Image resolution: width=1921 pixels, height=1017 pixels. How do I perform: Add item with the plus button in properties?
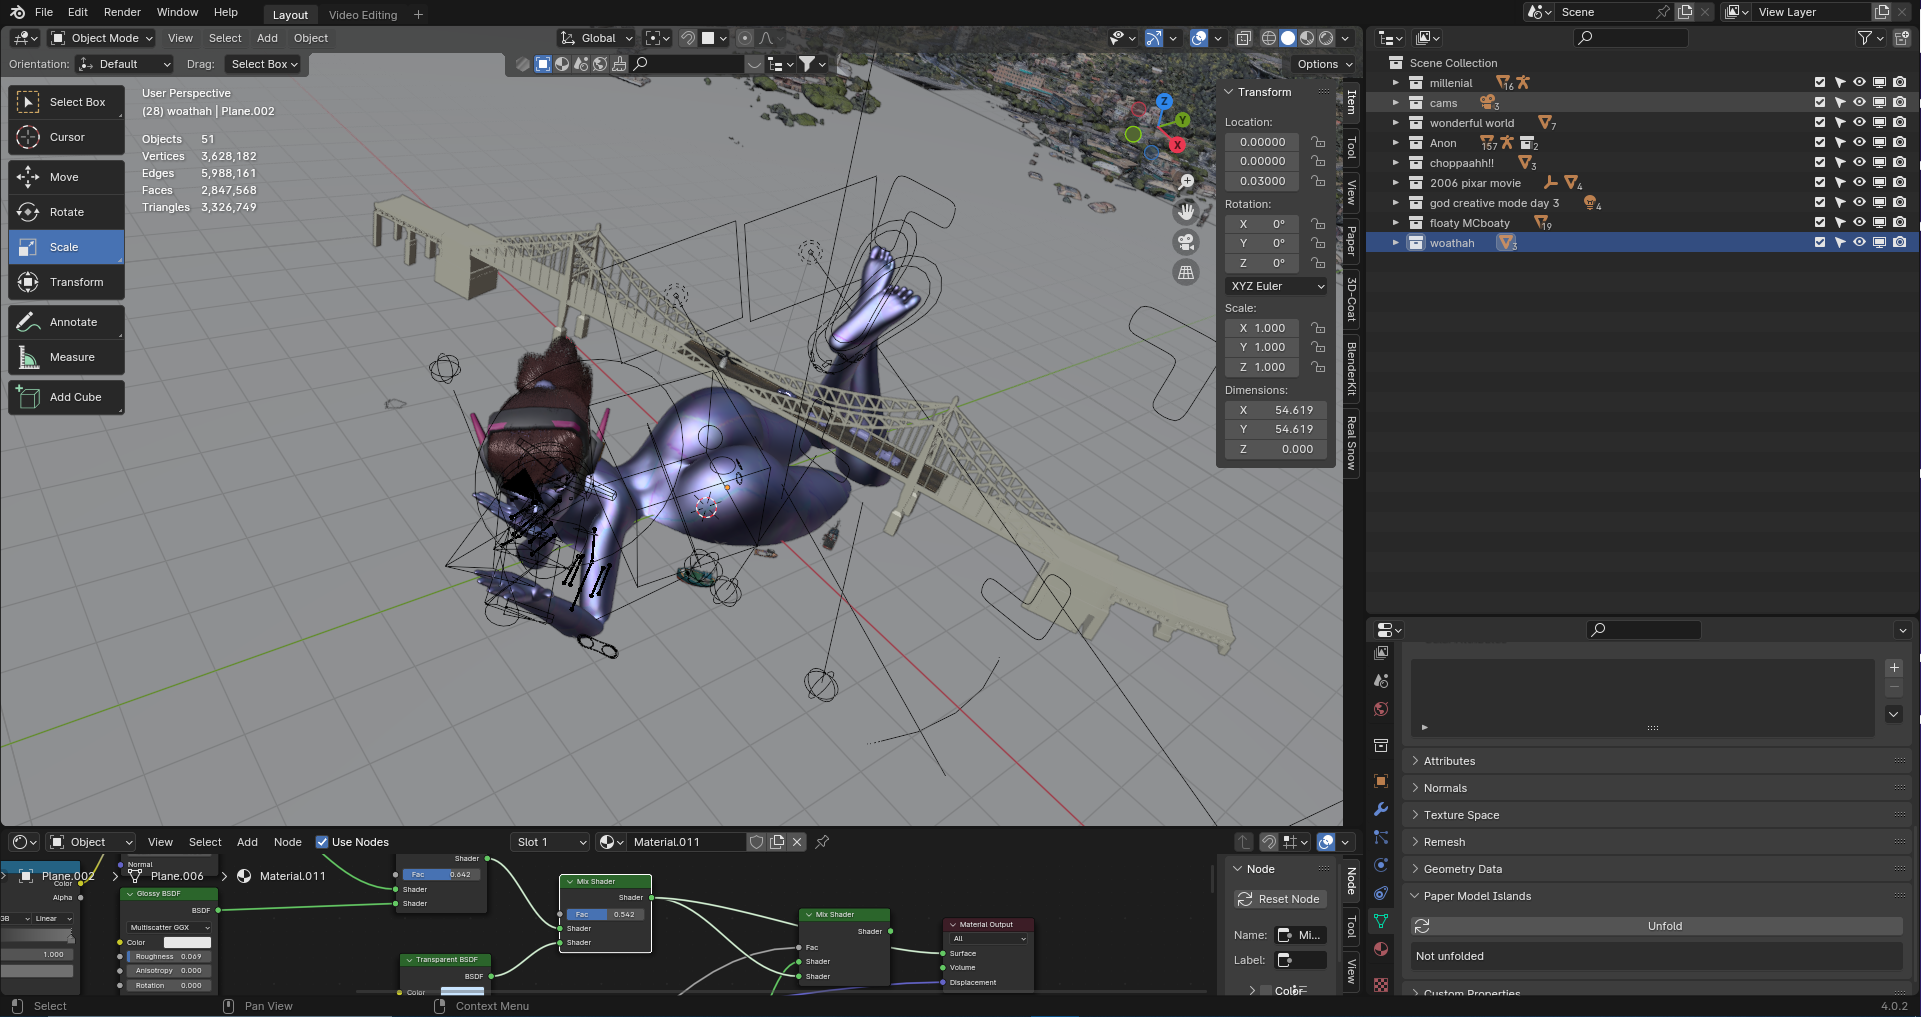[1894, 667]
